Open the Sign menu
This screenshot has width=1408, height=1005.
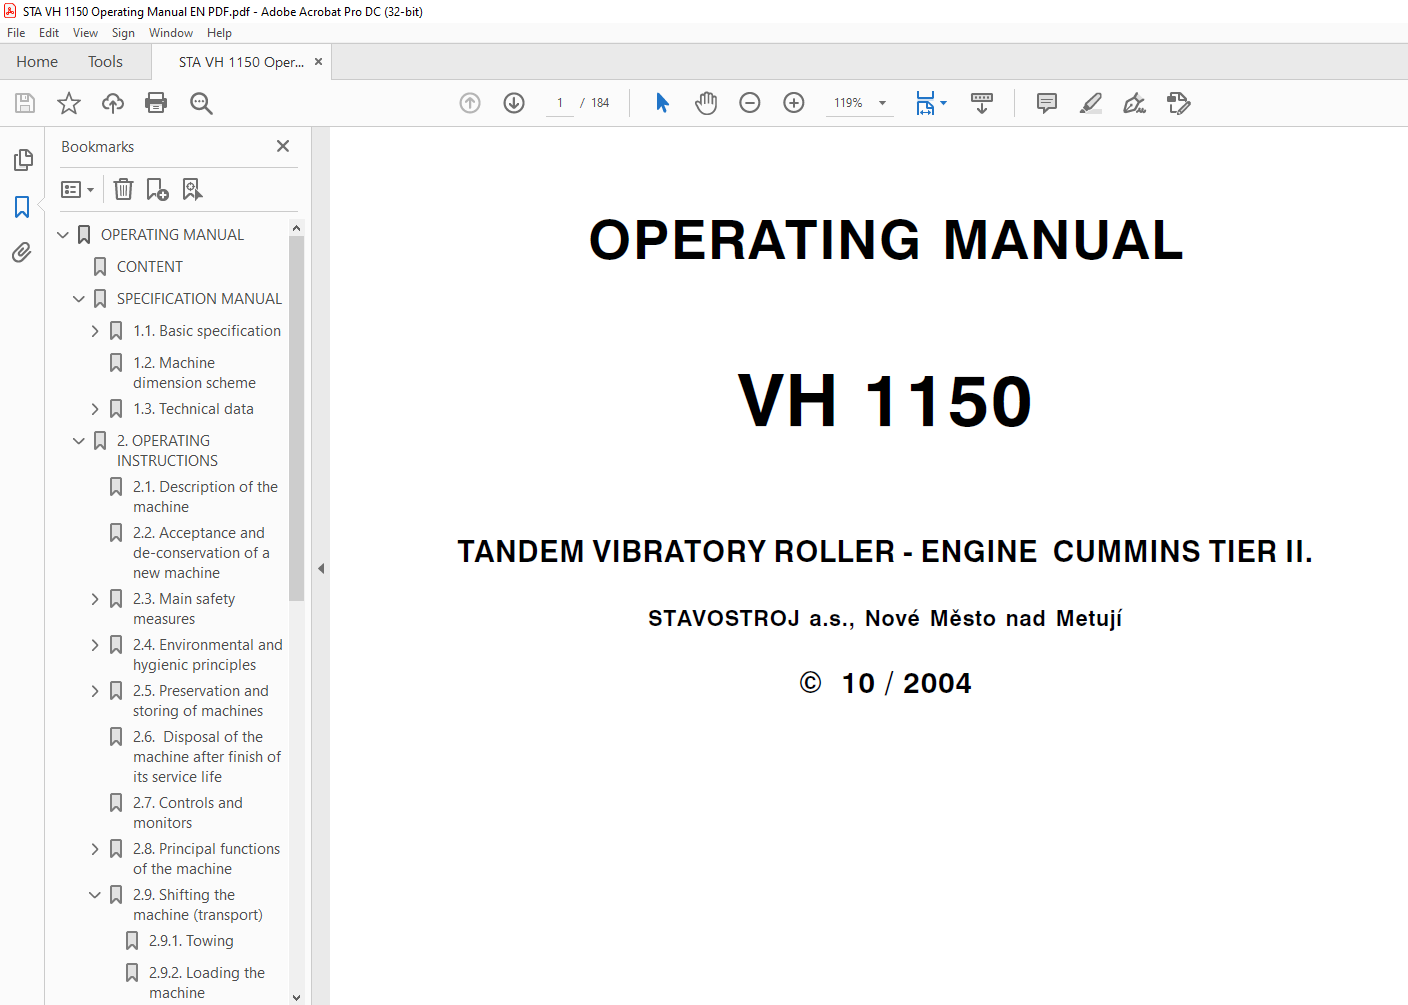pos(123,33)
